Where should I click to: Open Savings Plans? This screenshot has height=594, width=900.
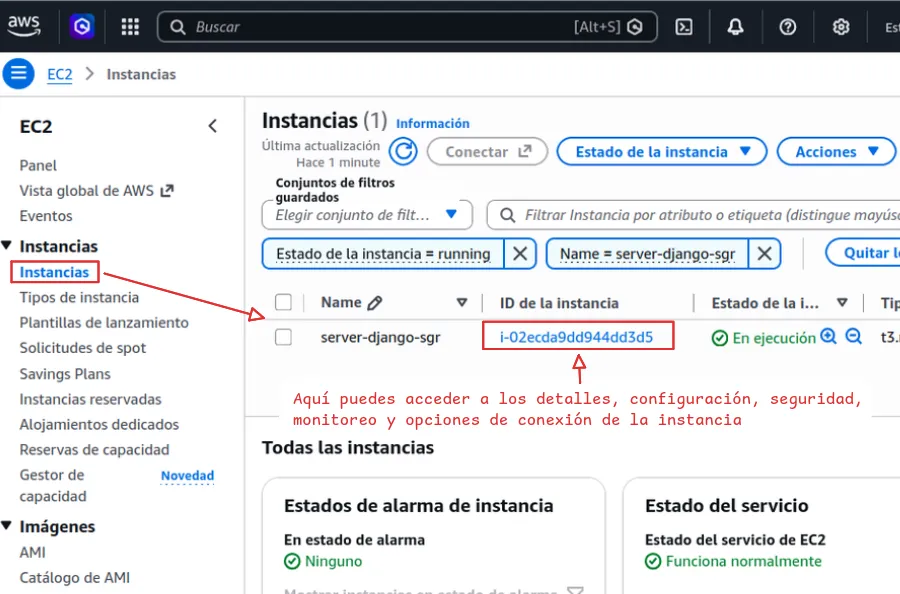click(x=65, y=374)
